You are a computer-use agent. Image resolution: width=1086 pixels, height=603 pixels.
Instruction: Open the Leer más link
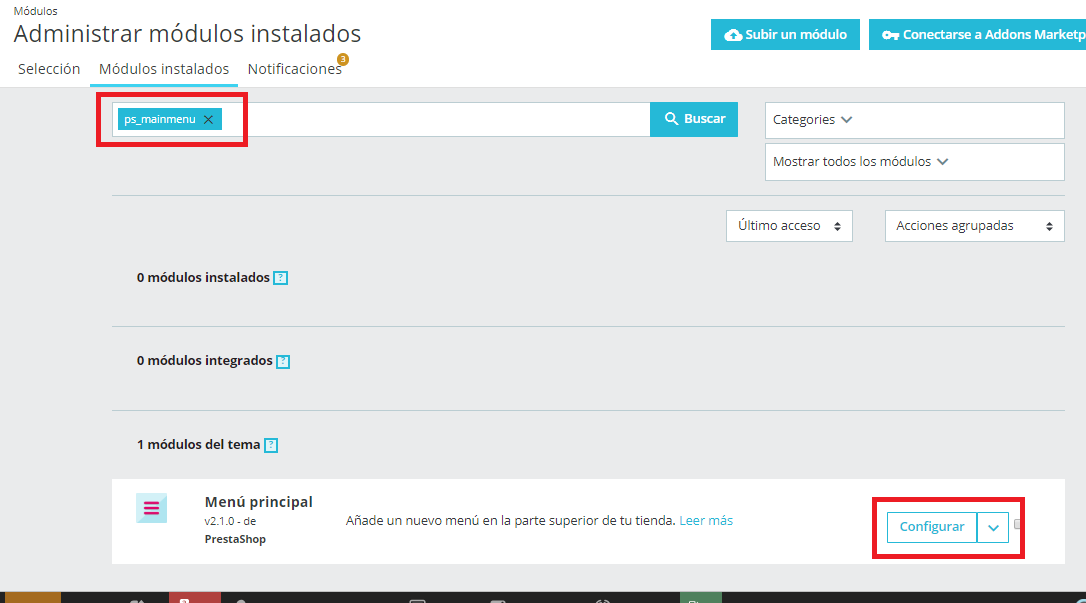pos(706,521)
